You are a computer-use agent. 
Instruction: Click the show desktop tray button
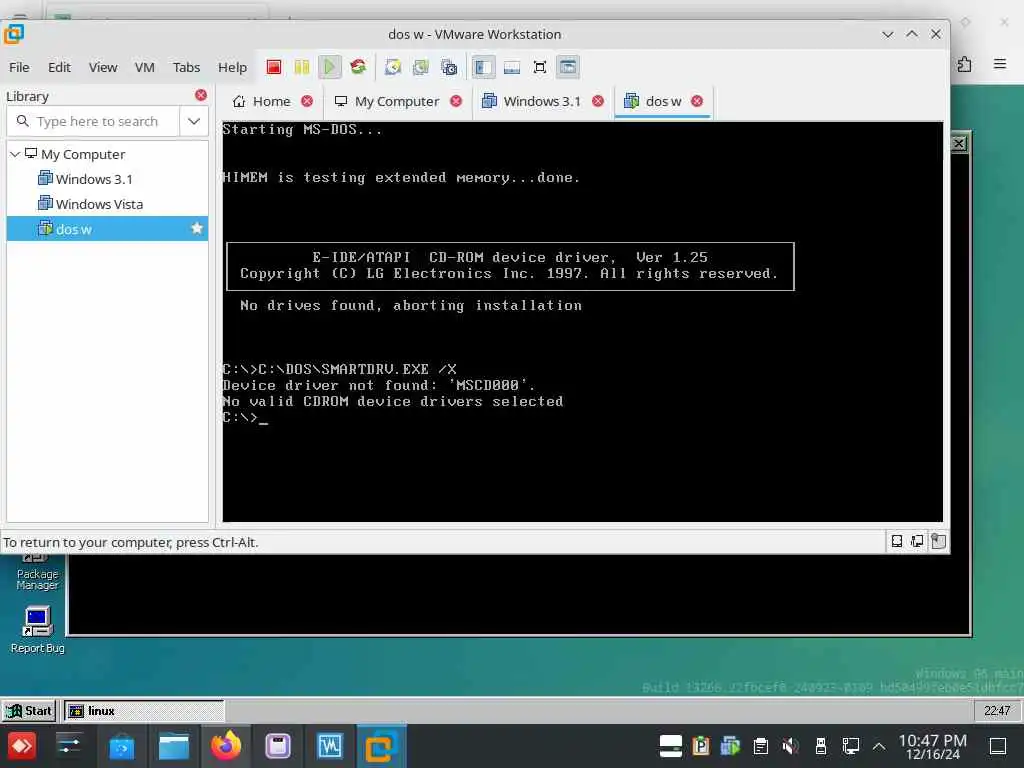coord(998,746)
